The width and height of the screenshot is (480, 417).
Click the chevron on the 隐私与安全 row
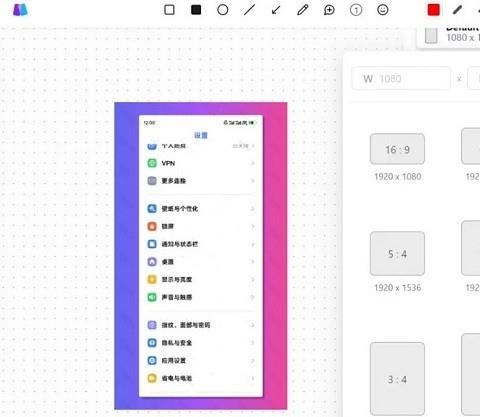click(x=253, y=343)
